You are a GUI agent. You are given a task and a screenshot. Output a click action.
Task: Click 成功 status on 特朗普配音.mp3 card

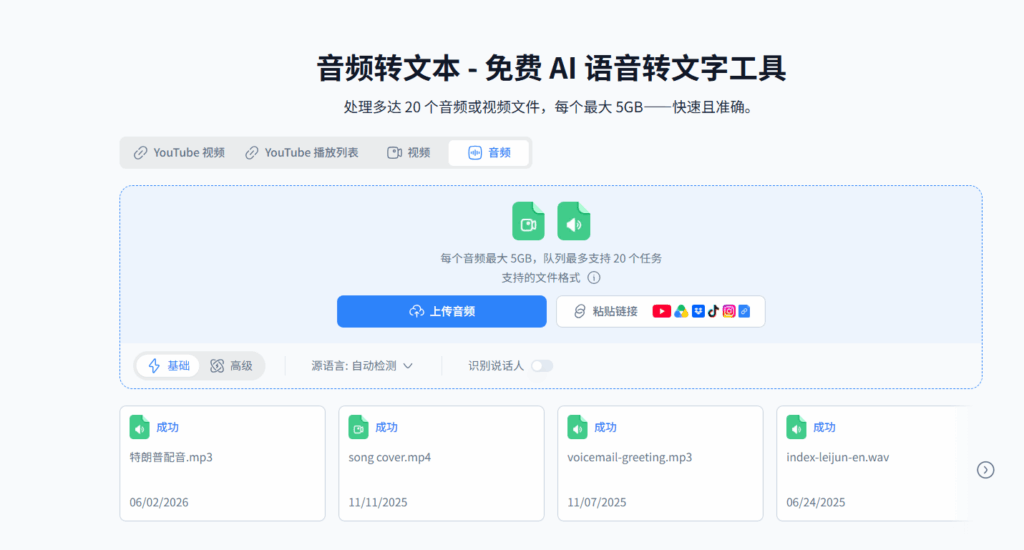click(167, 427)
